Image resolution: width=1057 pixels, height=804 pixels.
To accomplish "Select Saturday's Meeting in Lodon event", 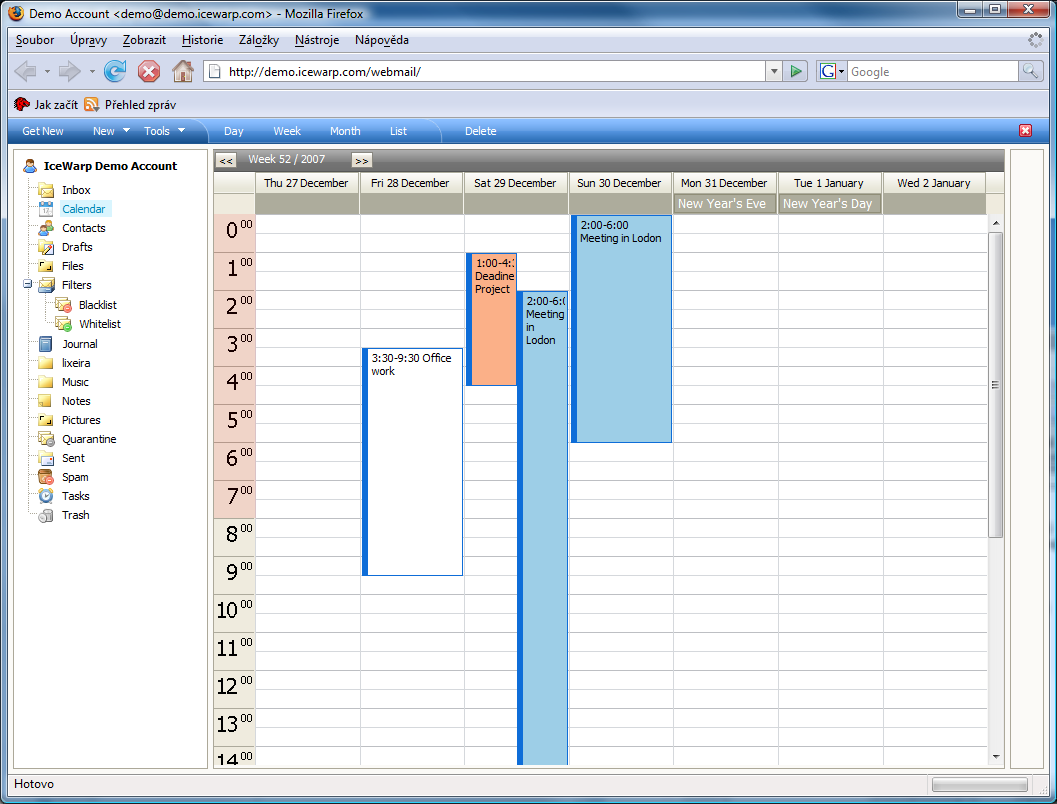I will coord(543,528).
